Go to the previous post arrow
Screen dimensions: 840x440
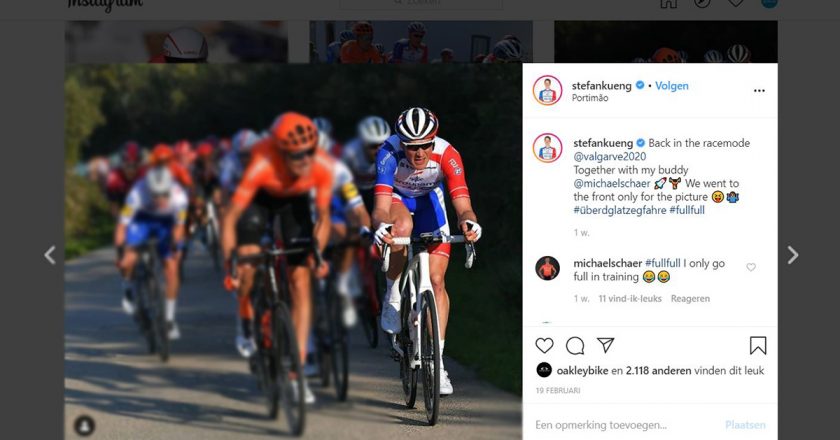click(x=50, y=255)
